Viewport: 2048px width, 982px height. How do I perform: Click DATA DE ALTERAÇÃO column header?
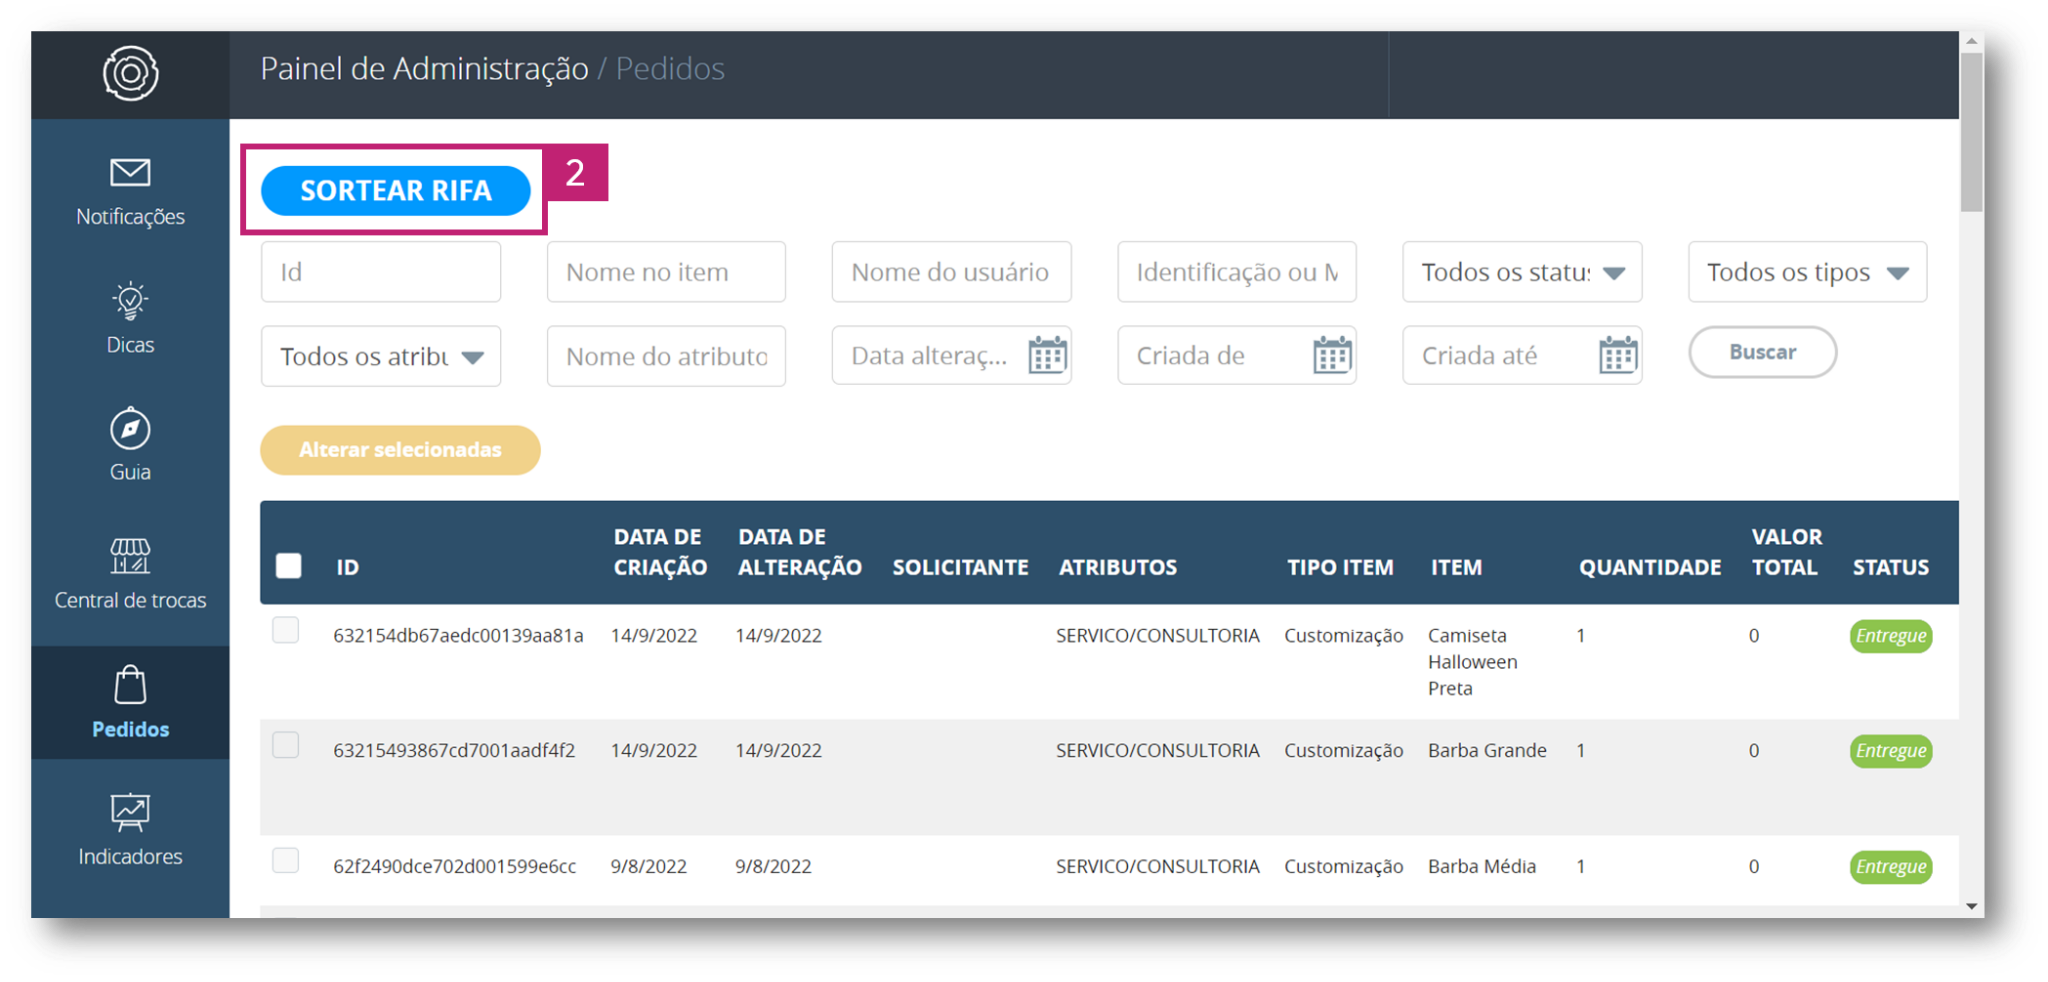799,552
